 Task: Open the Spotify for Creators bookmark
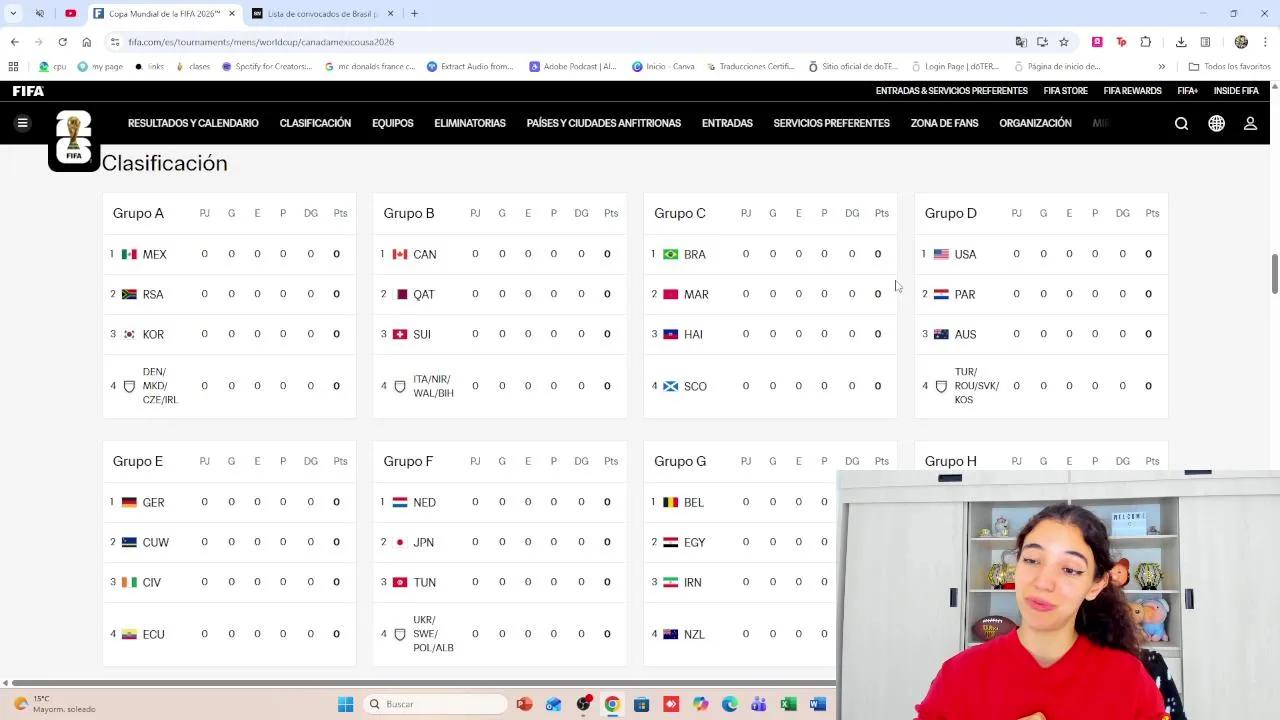[267, 67]
